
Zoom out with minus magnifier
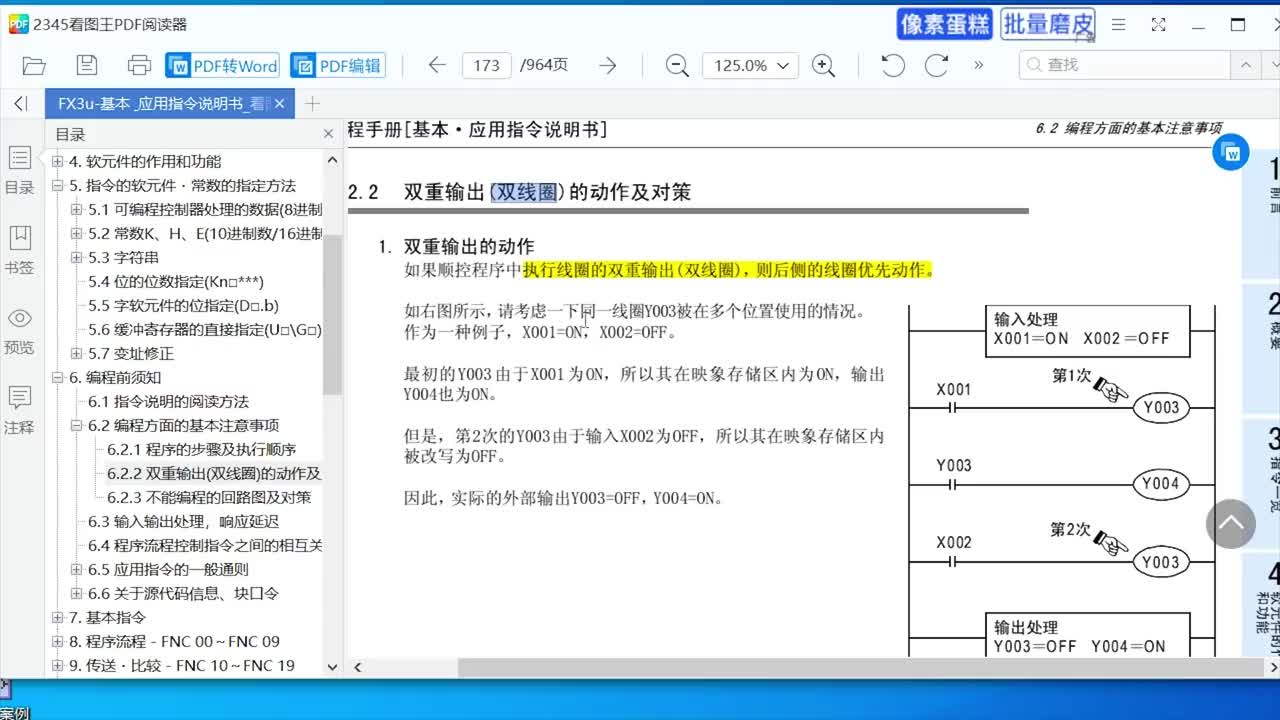click(x=677, y=66)
